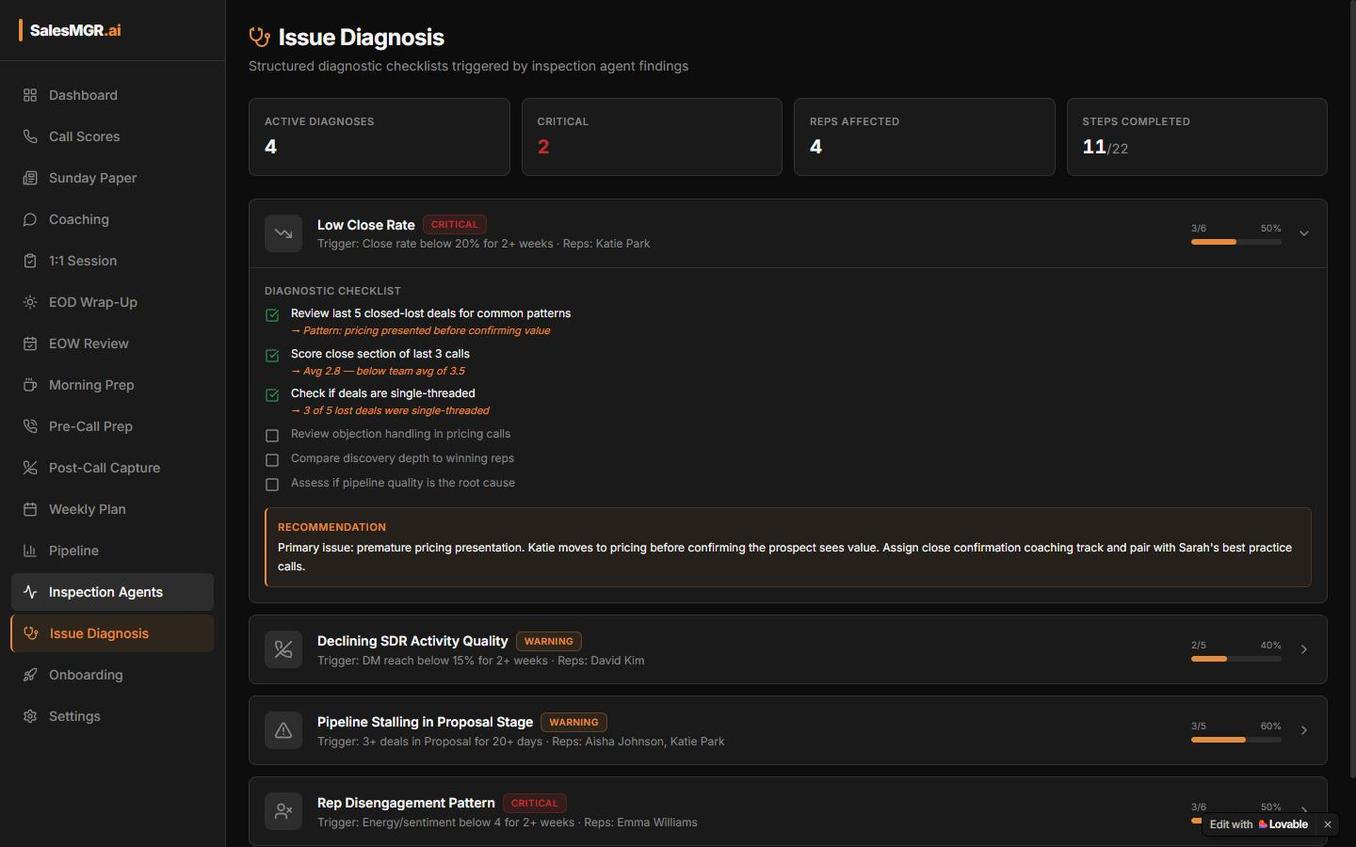Open the Onboarding sidebar link
This screenshot has height=847, width=1356.
pos(112,675)
